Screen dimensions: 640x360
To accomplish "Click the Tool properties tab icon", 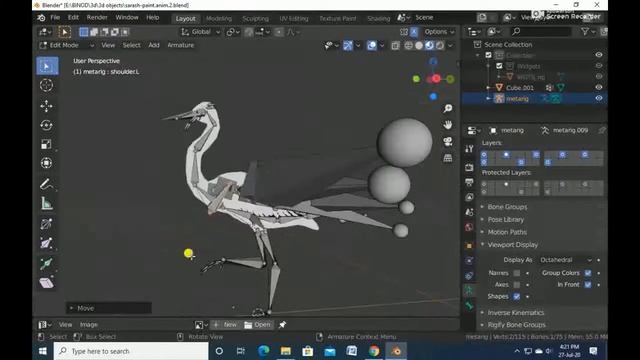I will (x=469, y=149).
